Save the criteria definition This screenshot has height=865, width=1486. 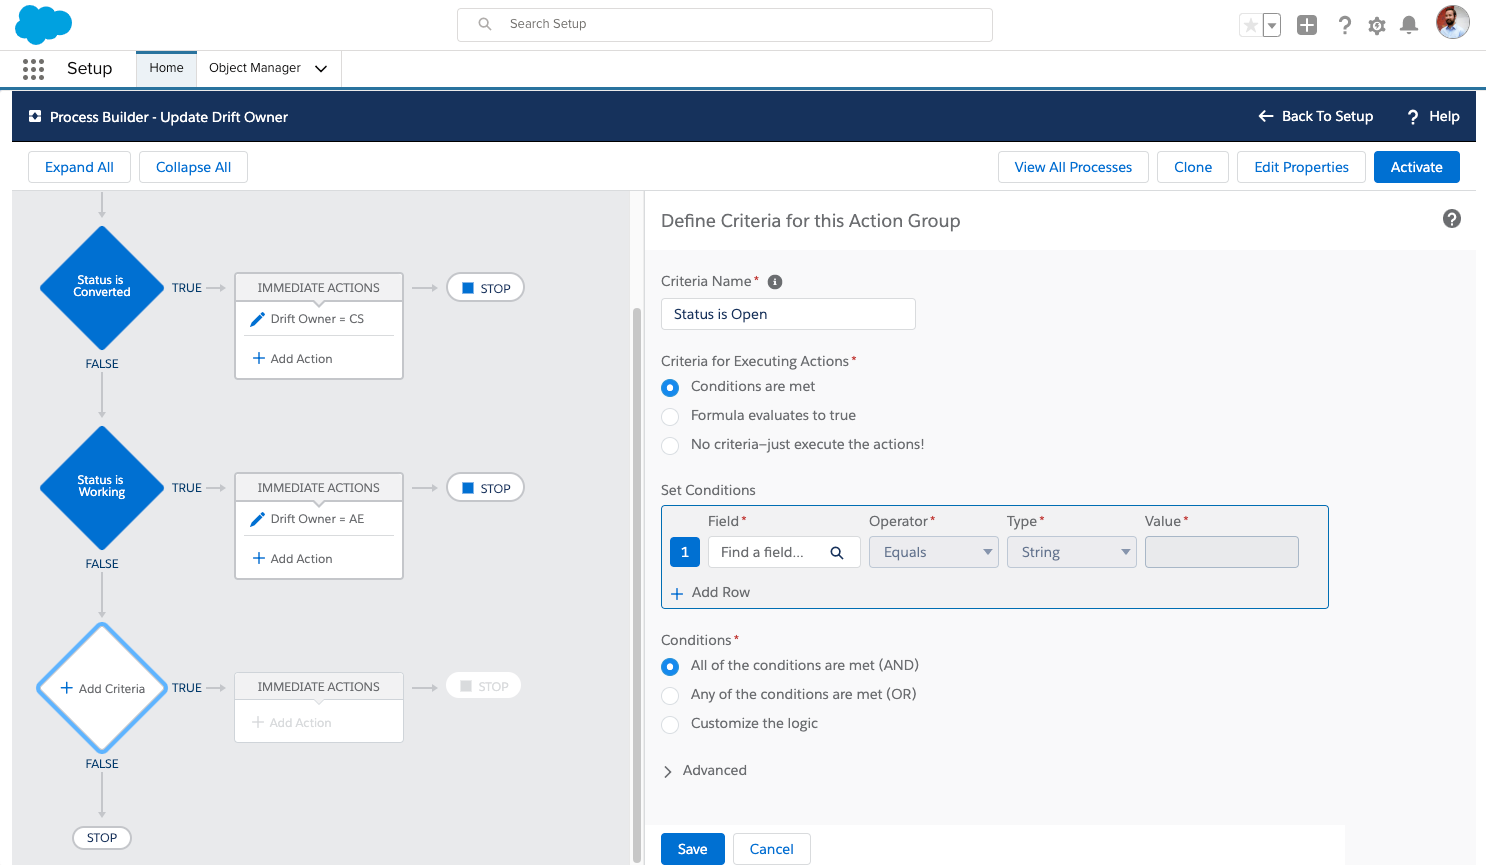coord(692,849)
